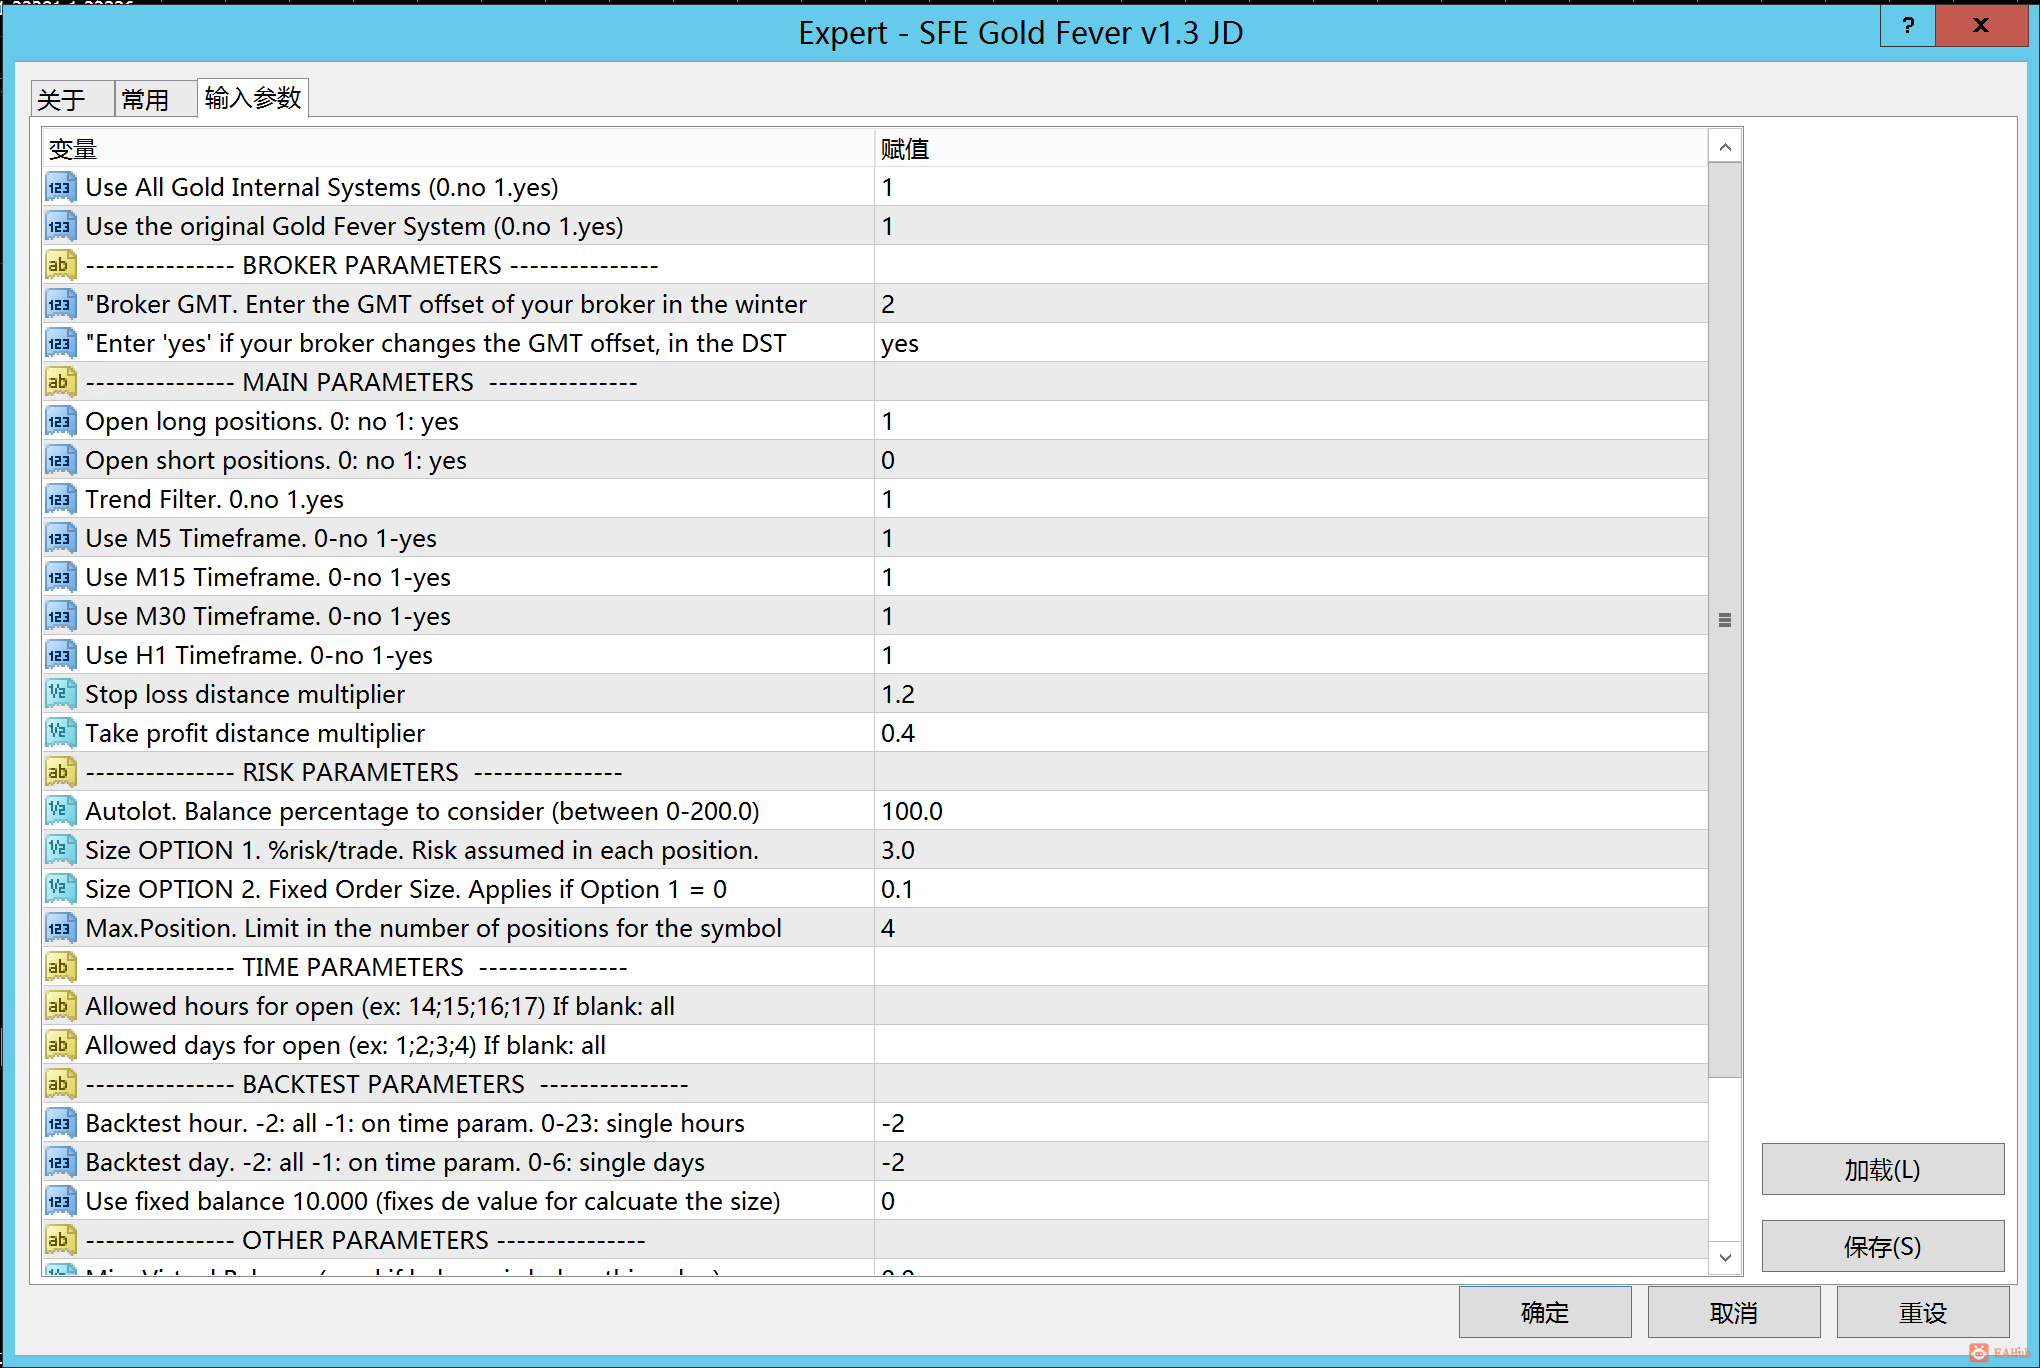Image resolution: width=2040 pixels, height=1368 pixels.
Task: Click the value 0 of Open short positions
Action: [x=1291, y=460]
